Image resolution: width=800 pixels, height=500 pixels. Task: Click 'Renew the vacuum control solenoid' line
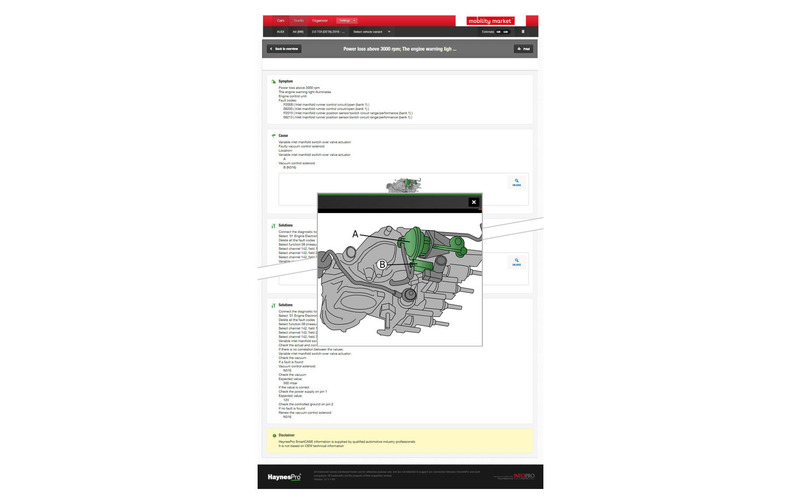pos(305,412)
